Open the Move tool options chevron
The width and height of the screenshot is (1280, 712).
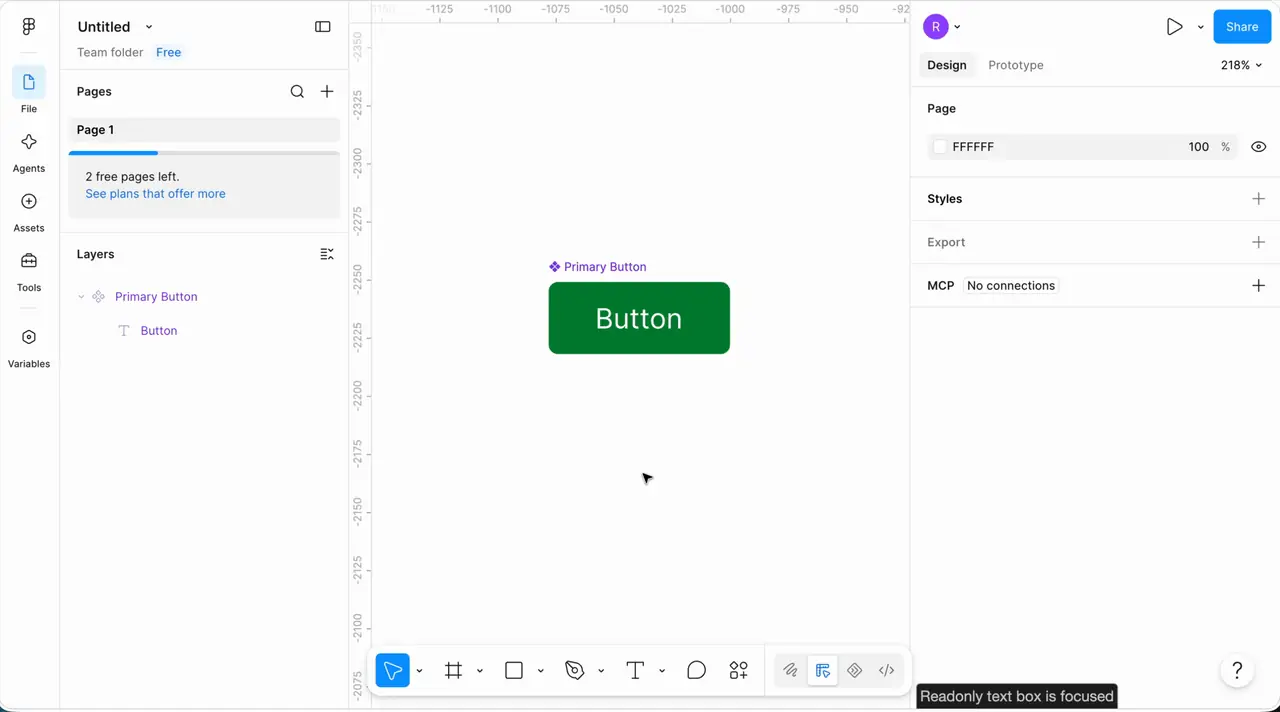tap(419, 670)
